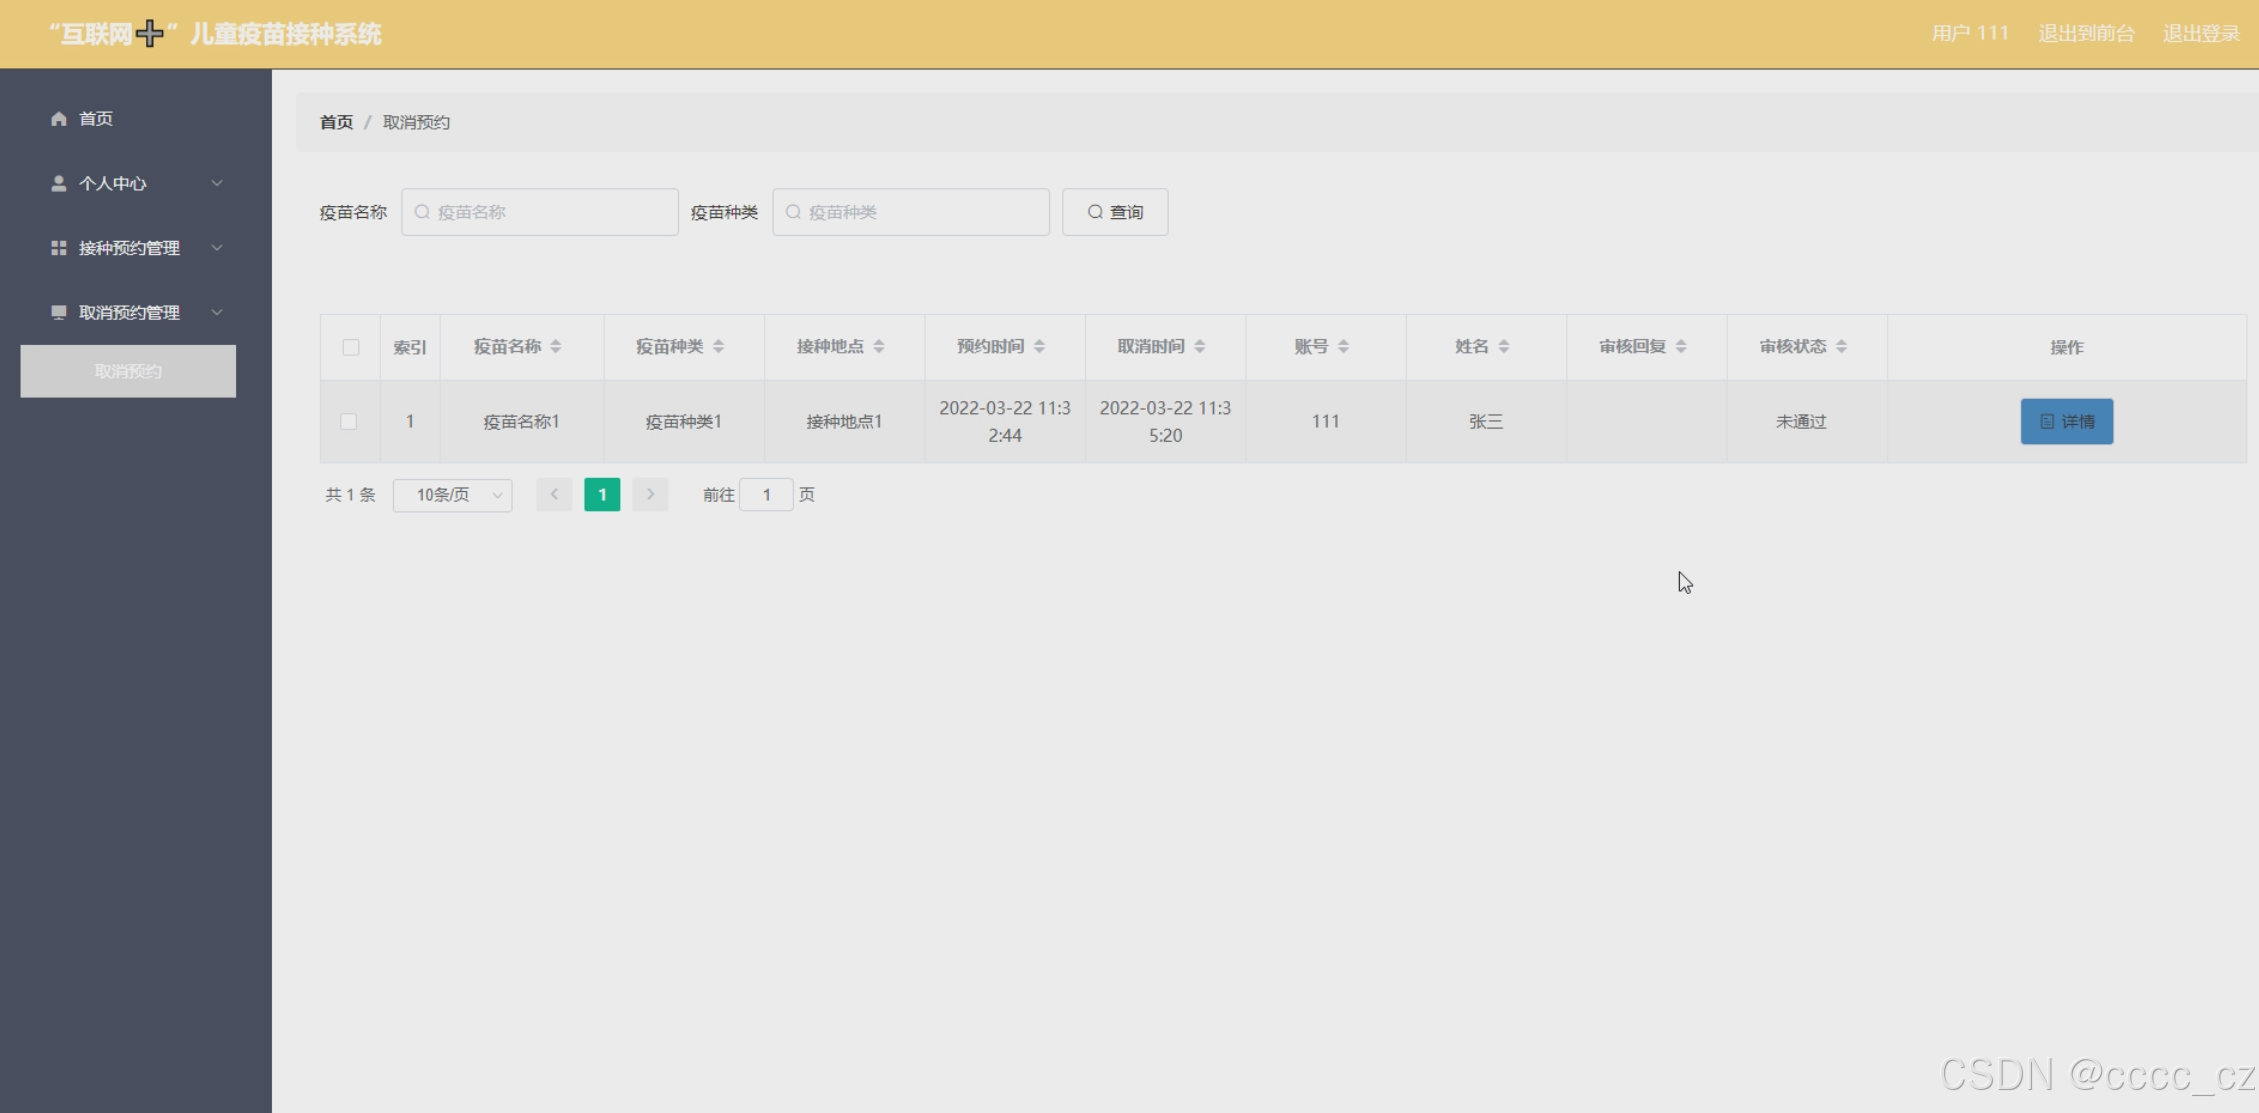The height and width of the screenshot is (1113, 2259).
Task: Check the row 1 checkbox
Action: pyautogui.click(x=349, y=422)
